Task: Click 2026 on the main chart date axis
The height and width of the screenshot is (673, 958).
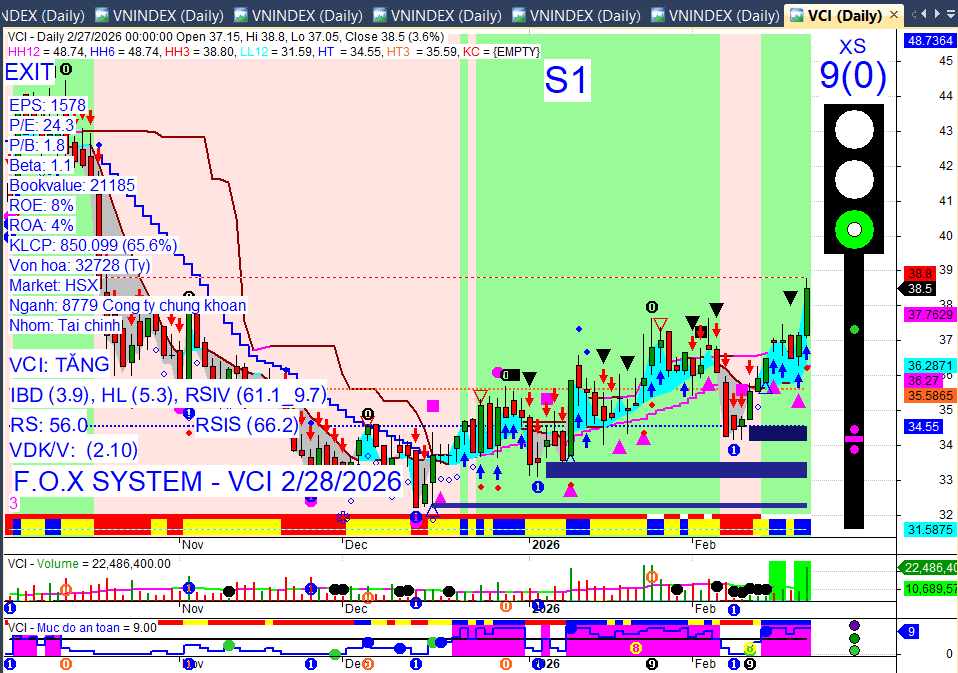Action: click(x=546, y=545)
